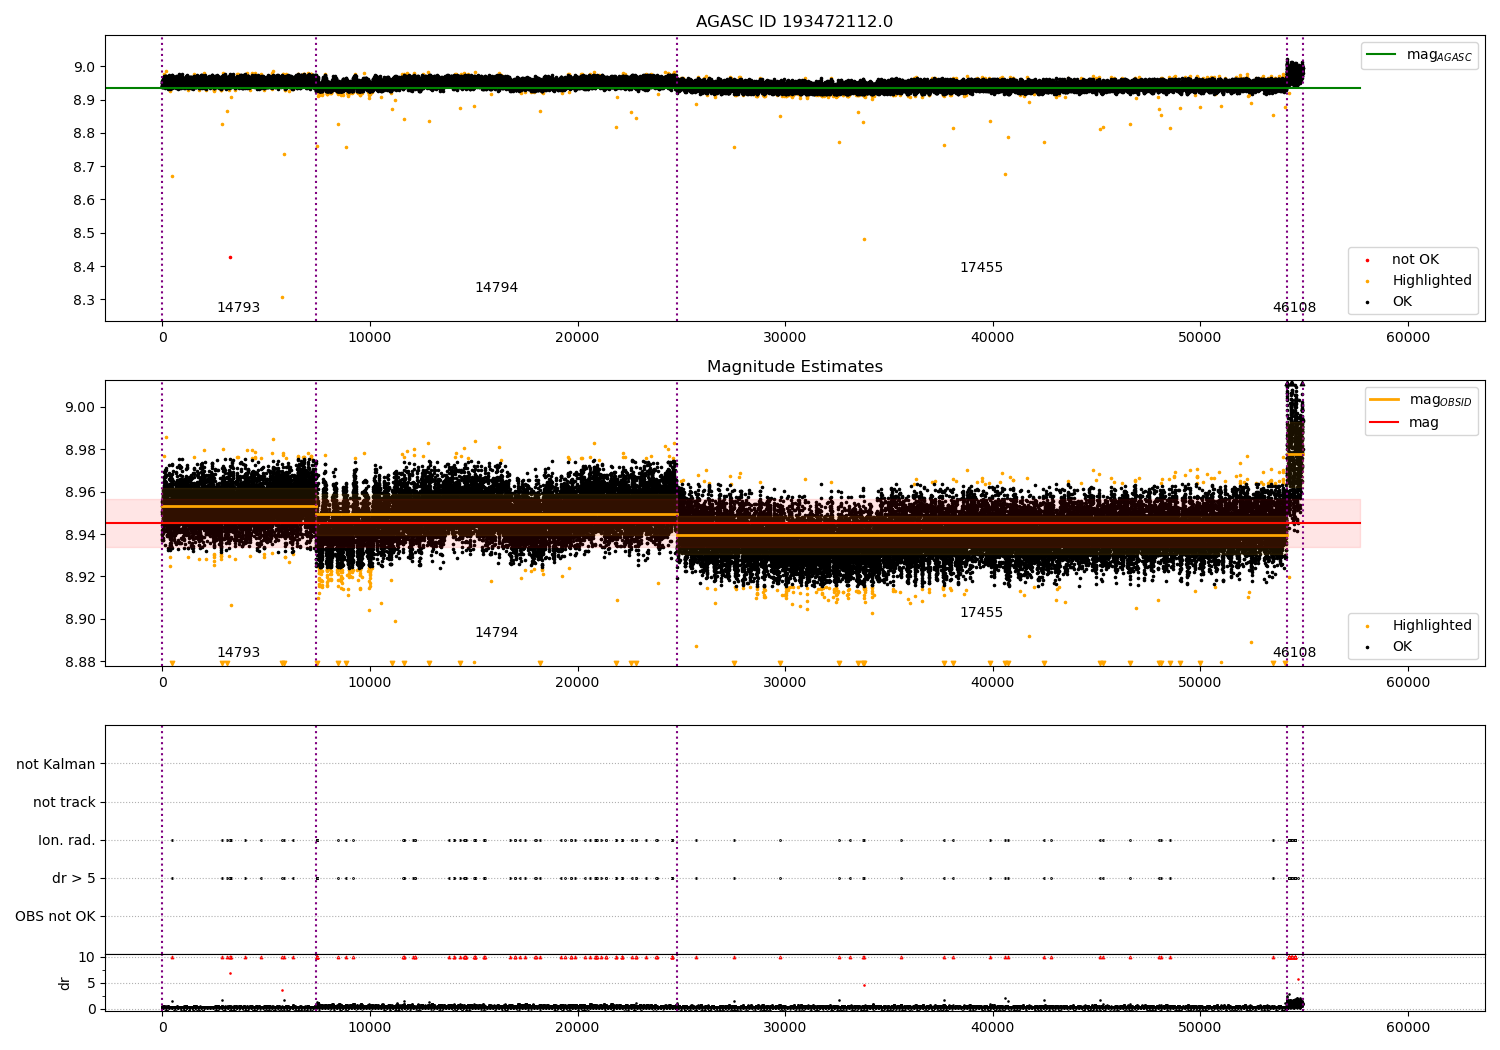Click the 'Ion. rad.' axis label
1500x1050 pixels.
point(67,841)
